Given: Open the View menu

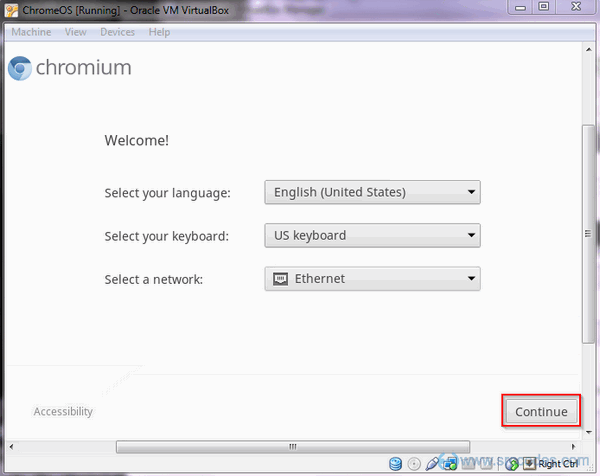Looking at the screenshot, I should point(75,32).
